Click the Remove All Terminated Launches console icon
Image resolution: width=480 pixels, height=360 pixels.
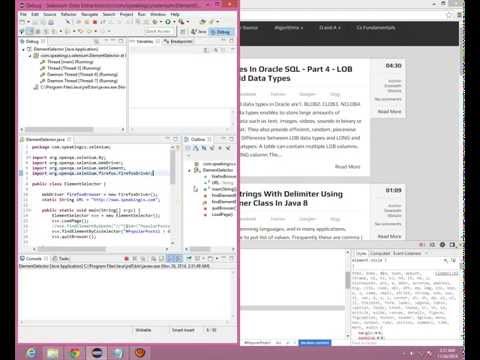[143, 259]
